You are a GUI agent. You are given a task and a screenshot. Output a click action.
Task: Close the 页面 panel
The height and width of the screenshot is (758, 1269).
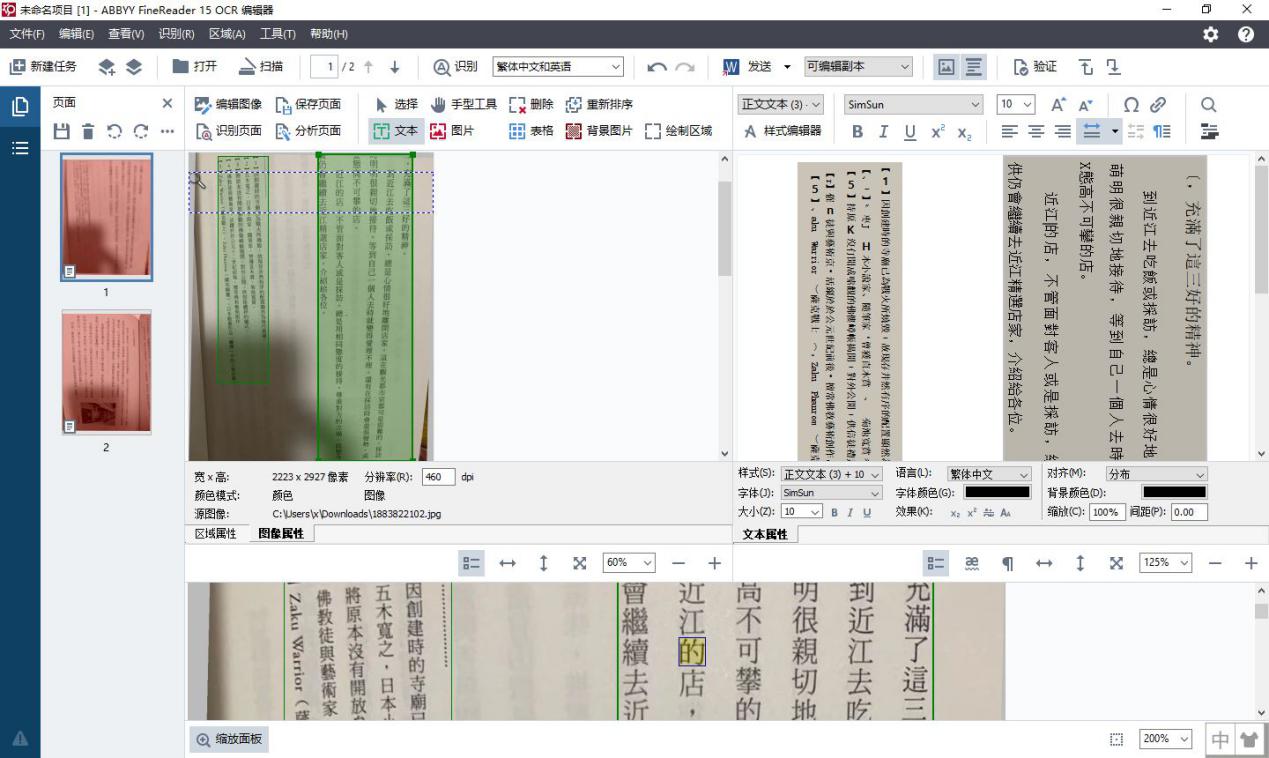pyautogui.click(x=167, y=103)
